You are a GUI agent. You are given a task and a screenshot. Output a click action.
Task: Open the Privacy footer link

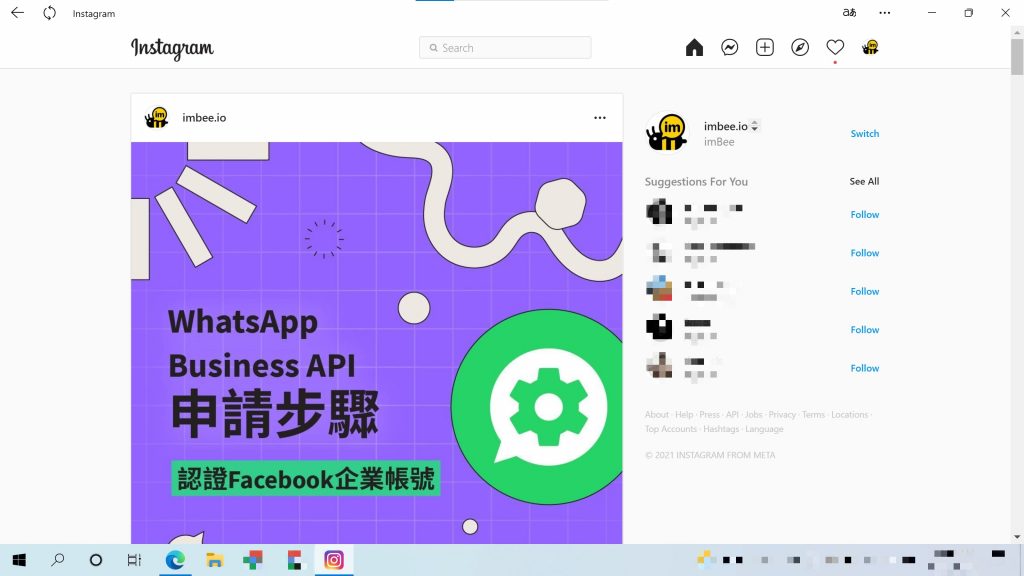click(x=782, y=415)
